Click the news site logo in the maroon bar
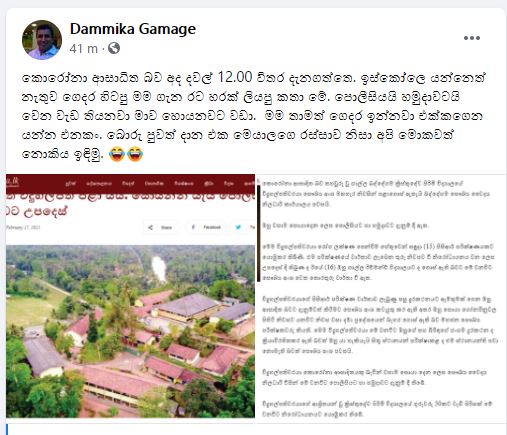Screen dimensions: 507x435 pos(13,182)
